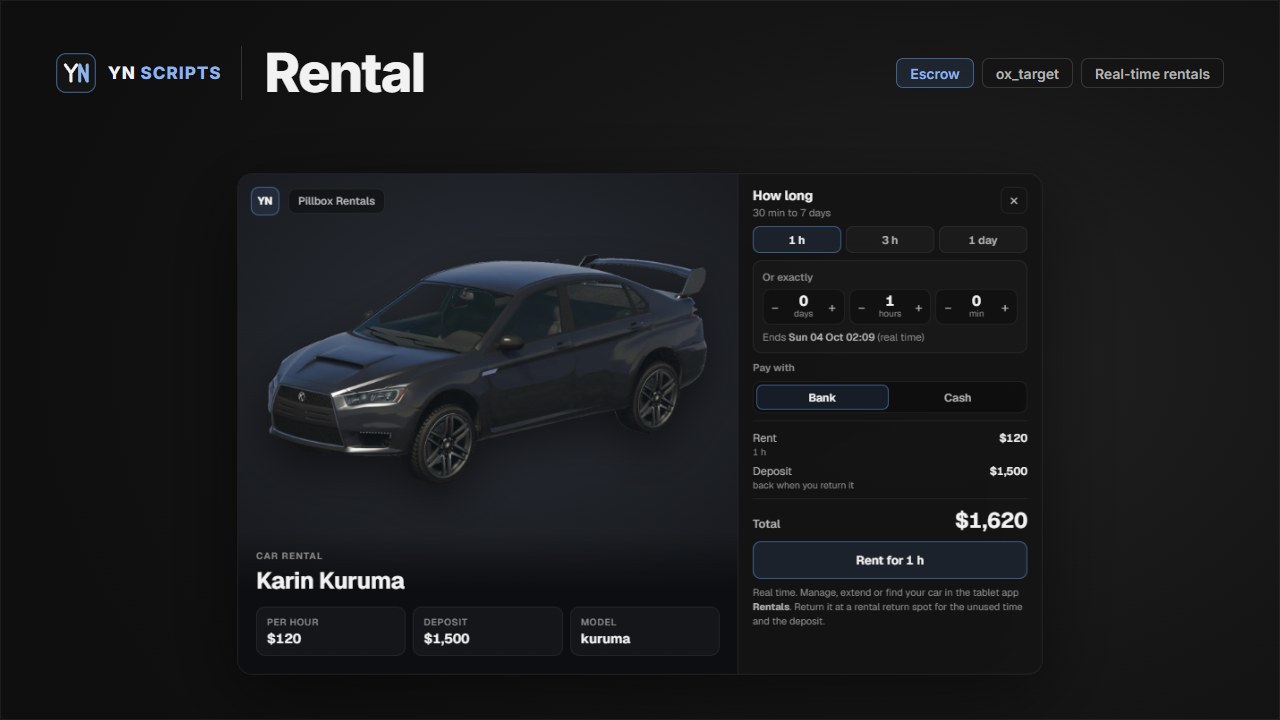Click the DEPOSIT $1,500 info card
1280x720 pixels.
click(488, 631)
